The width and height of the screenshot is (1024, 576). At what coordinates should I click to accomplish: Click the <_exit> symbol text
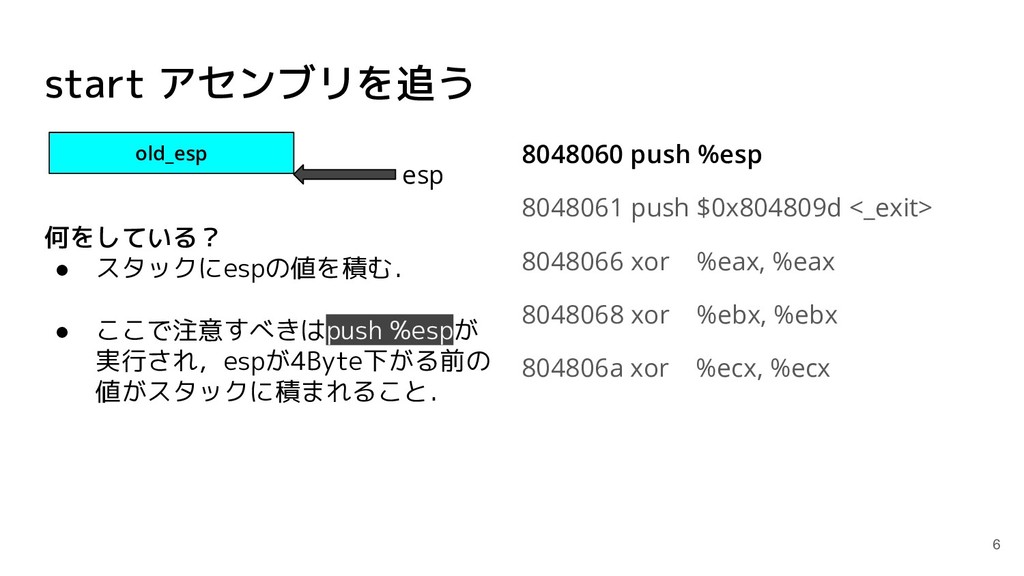(891, 208)
